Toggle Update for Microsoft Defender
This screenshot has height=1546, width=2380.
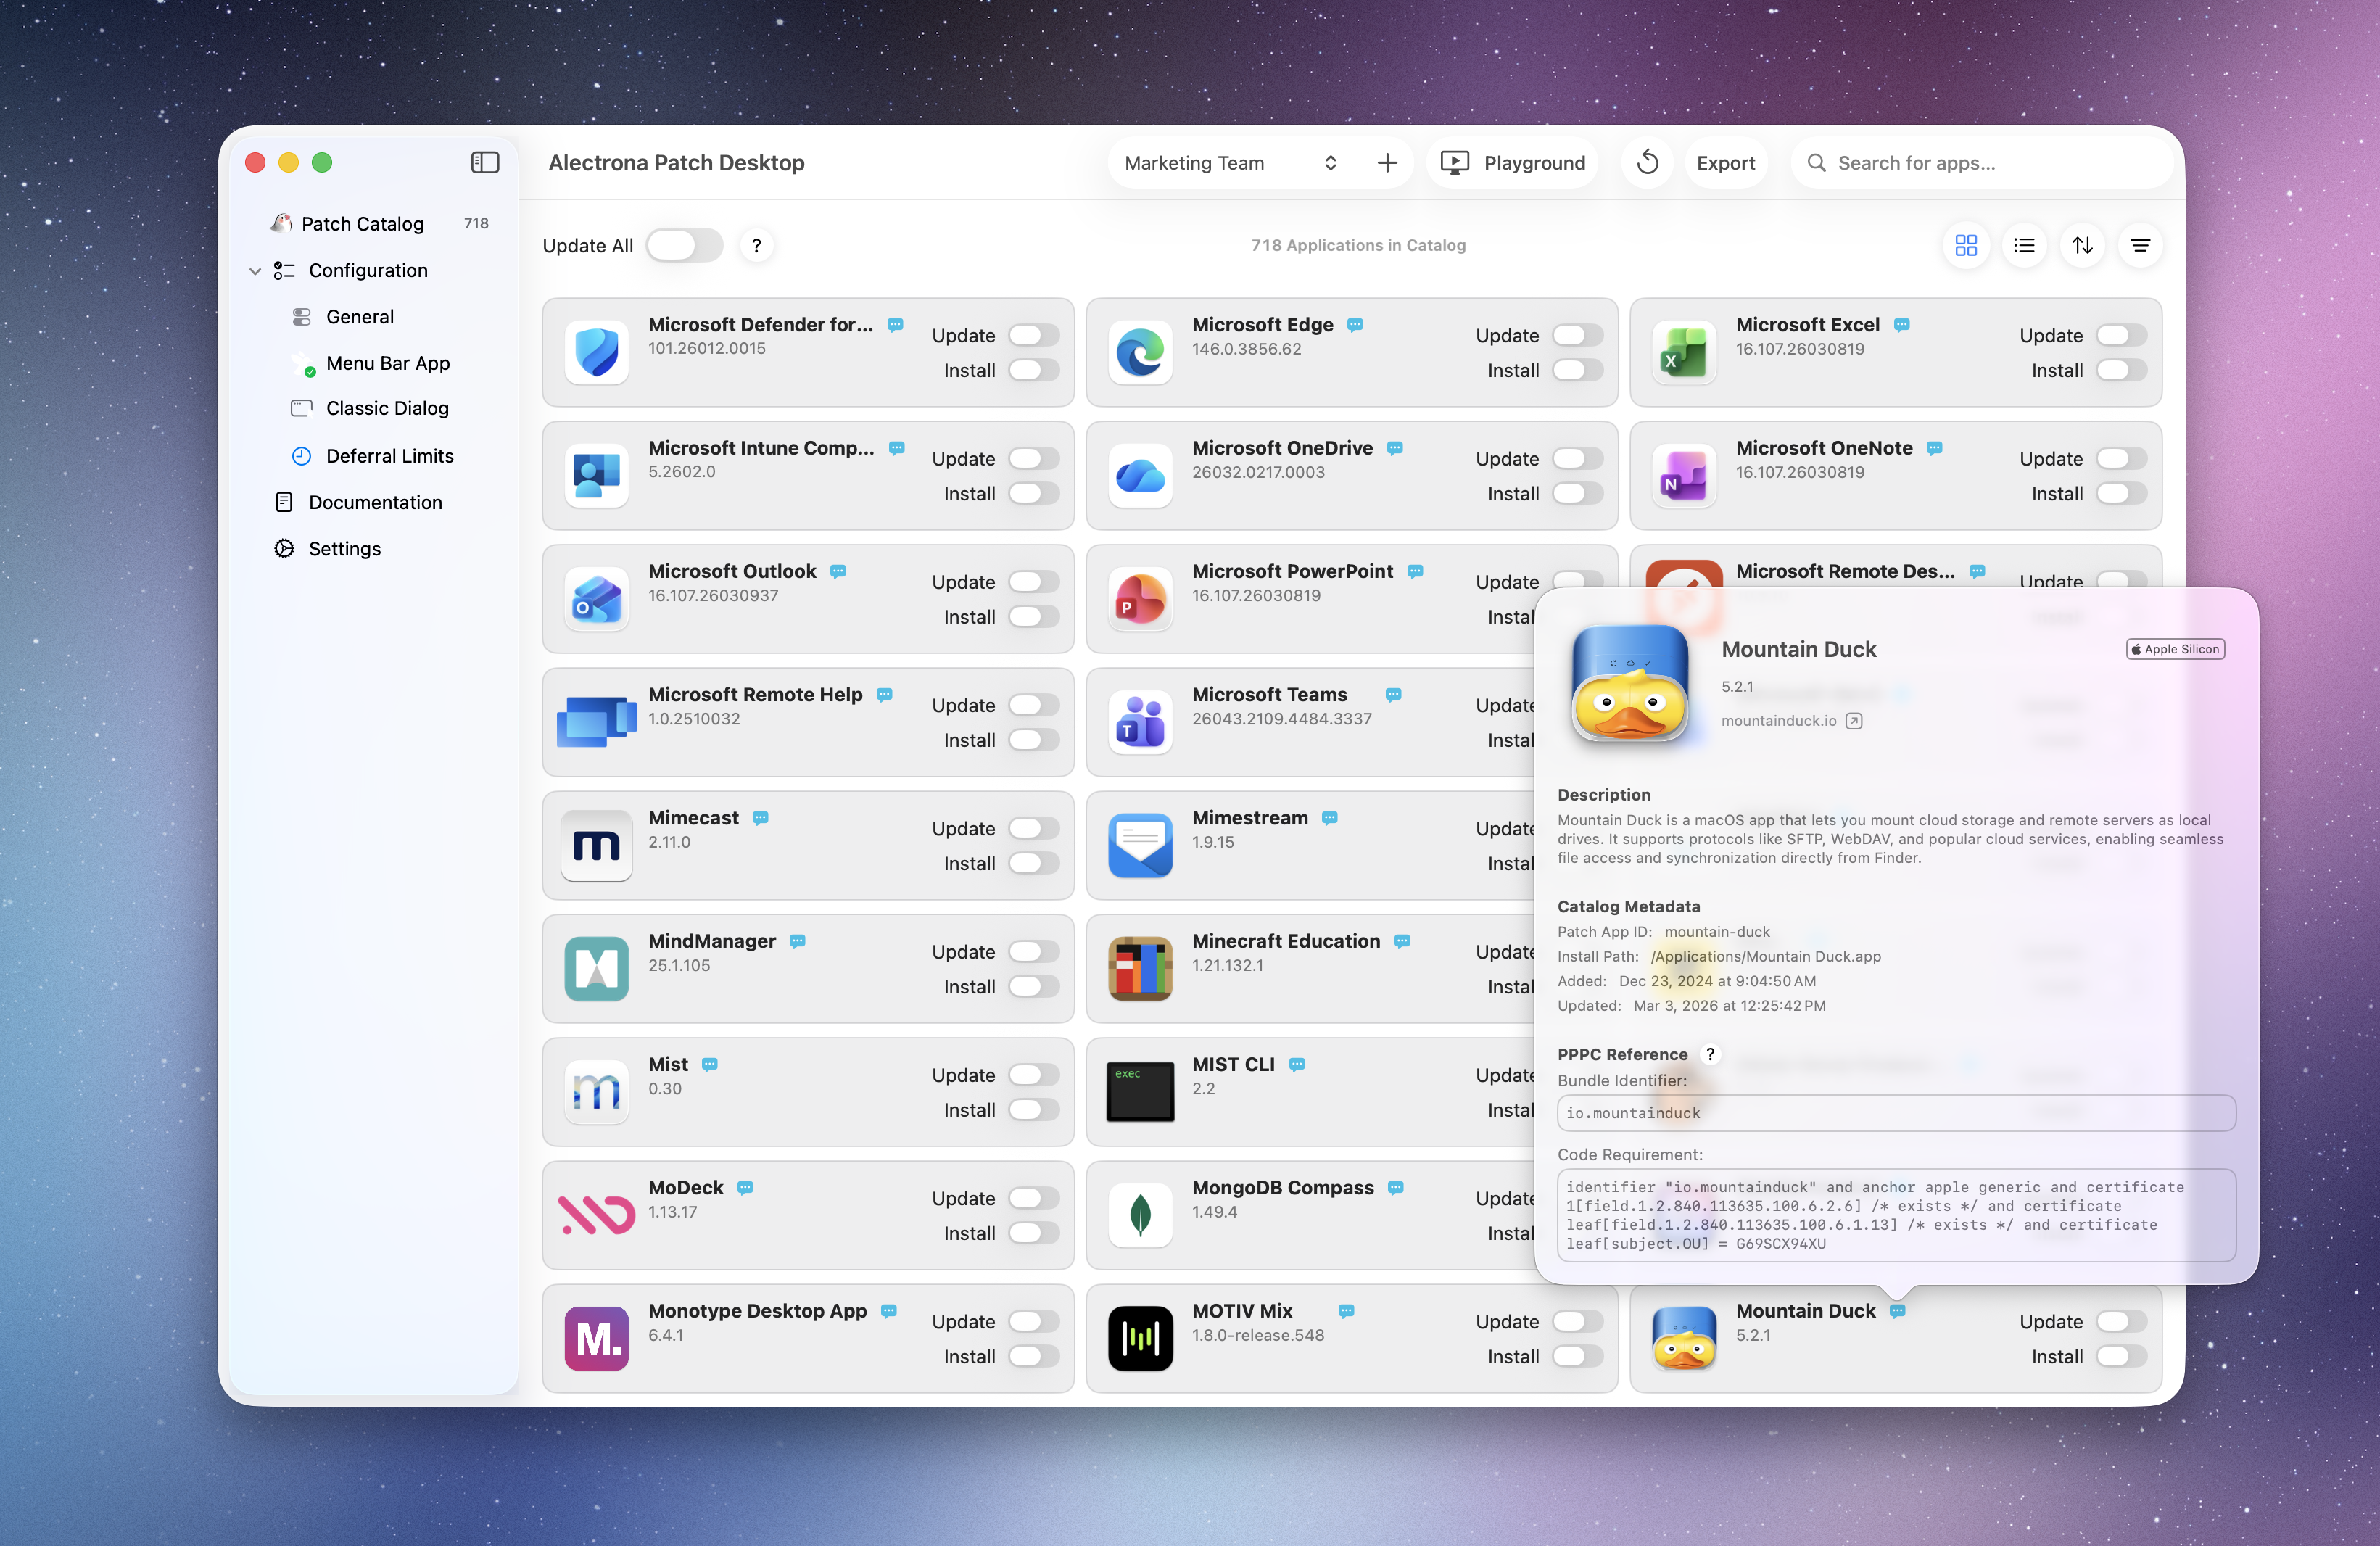(x=1033, y=335)
